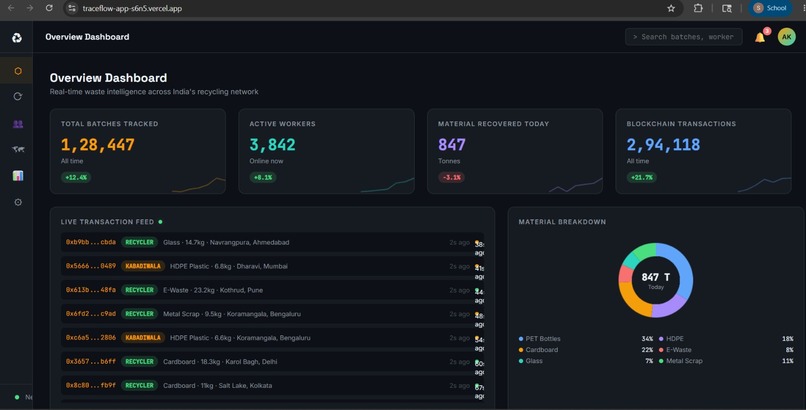
Task: Open transaction hash 0x8c80...fb9f
Action: pyautogui.click(x=90, y=385)
